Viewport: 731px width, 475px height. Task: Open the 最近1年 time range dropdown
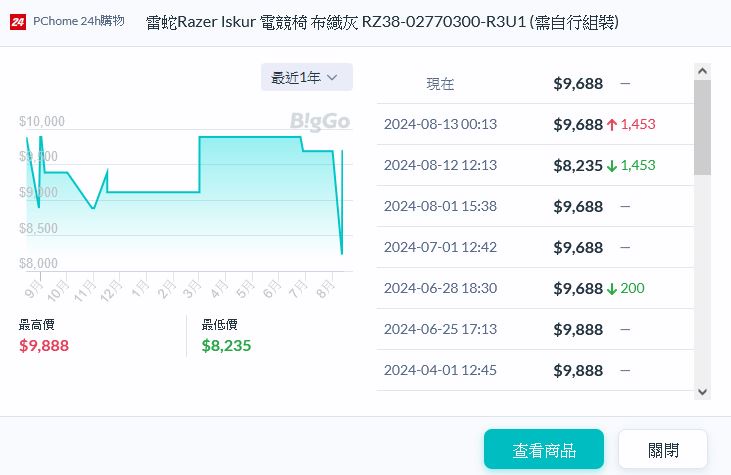coord(306,77)
